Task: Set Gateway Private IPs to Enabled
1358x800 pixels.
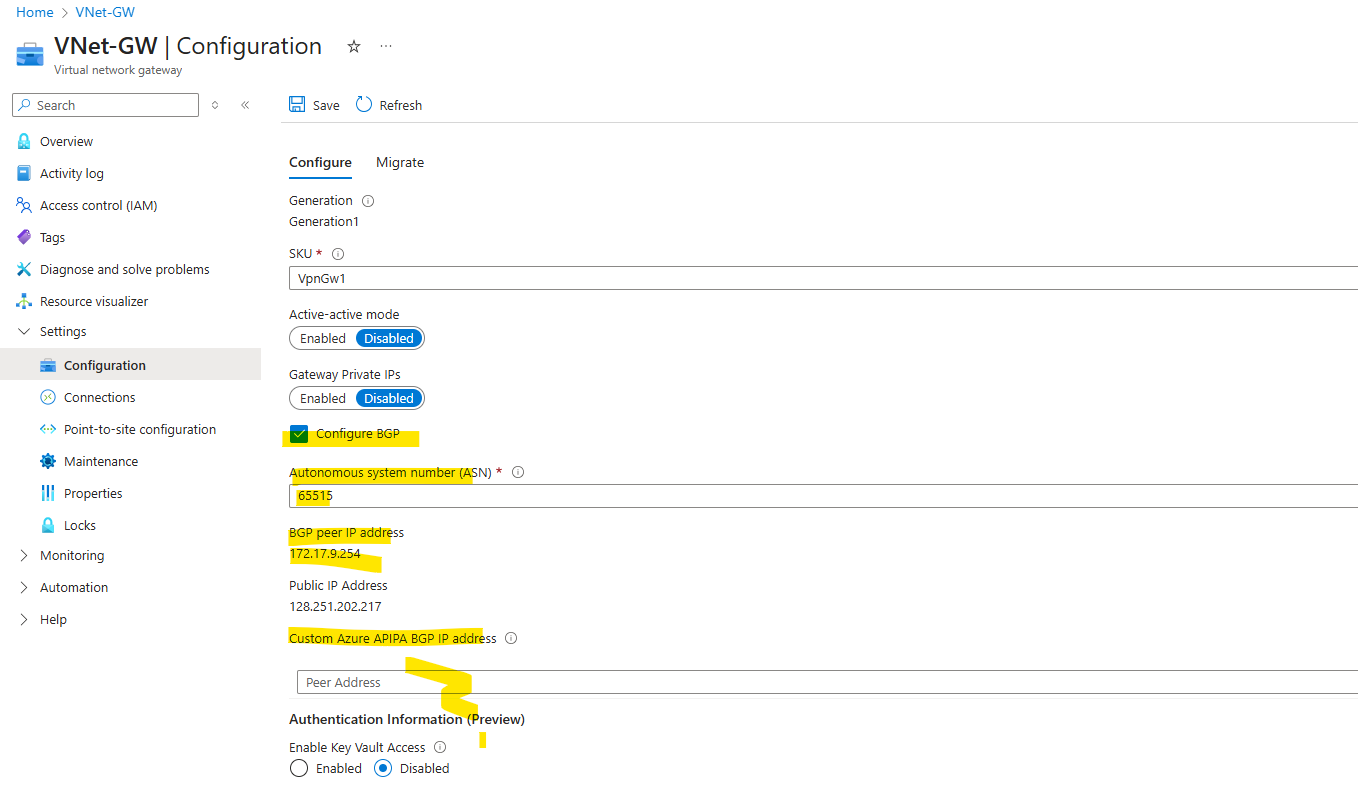Action: tap(323, 399)
